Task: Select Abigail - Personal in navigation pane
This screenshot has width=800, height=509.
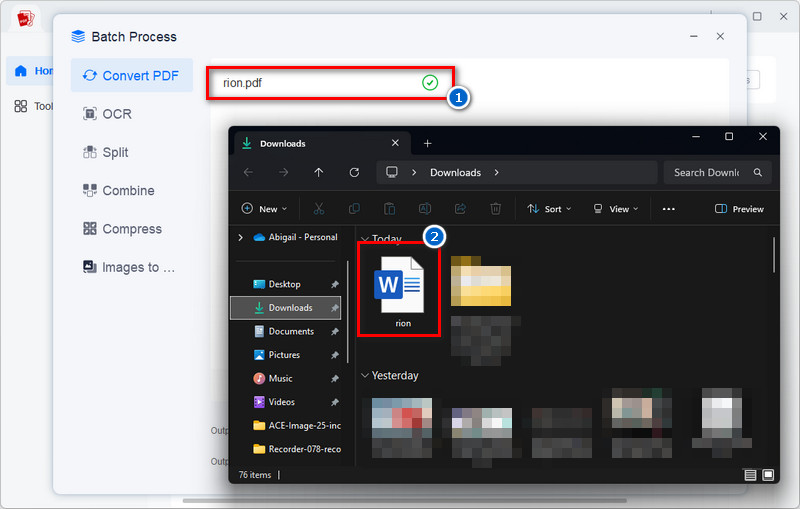Action: click(x=295, y=237)
